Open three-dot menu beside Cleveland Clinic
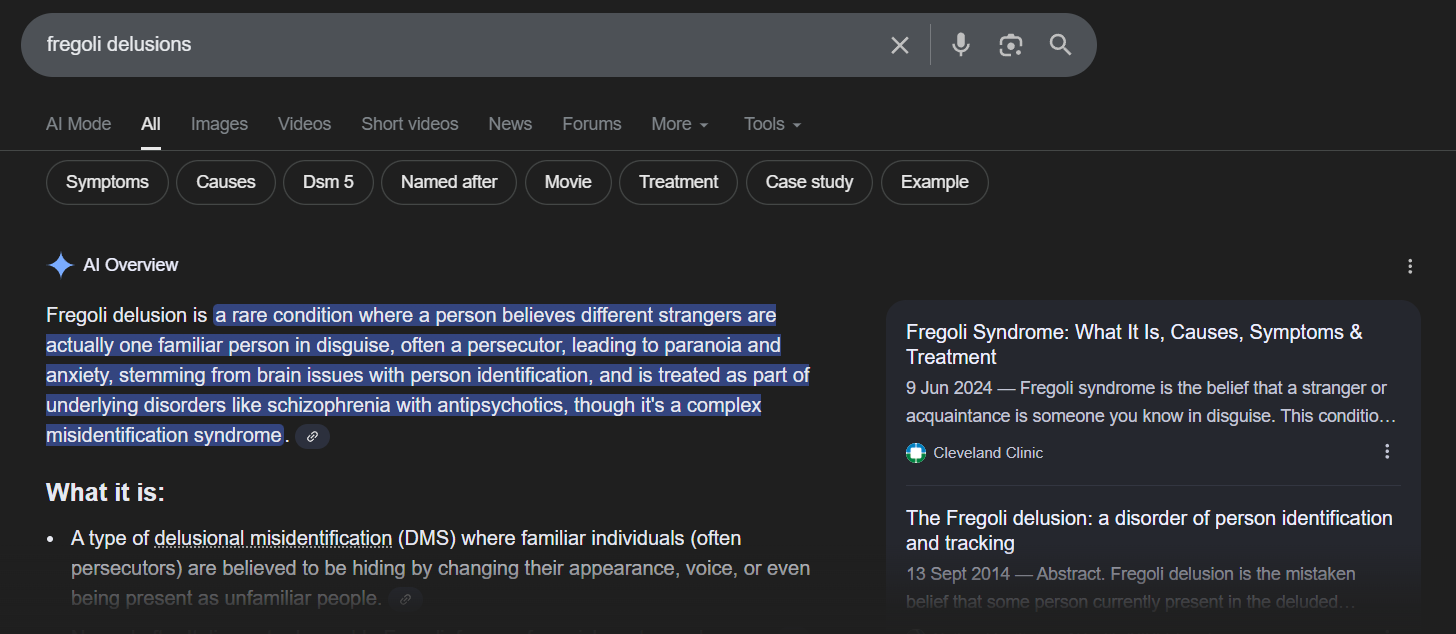 (1387, 452)
